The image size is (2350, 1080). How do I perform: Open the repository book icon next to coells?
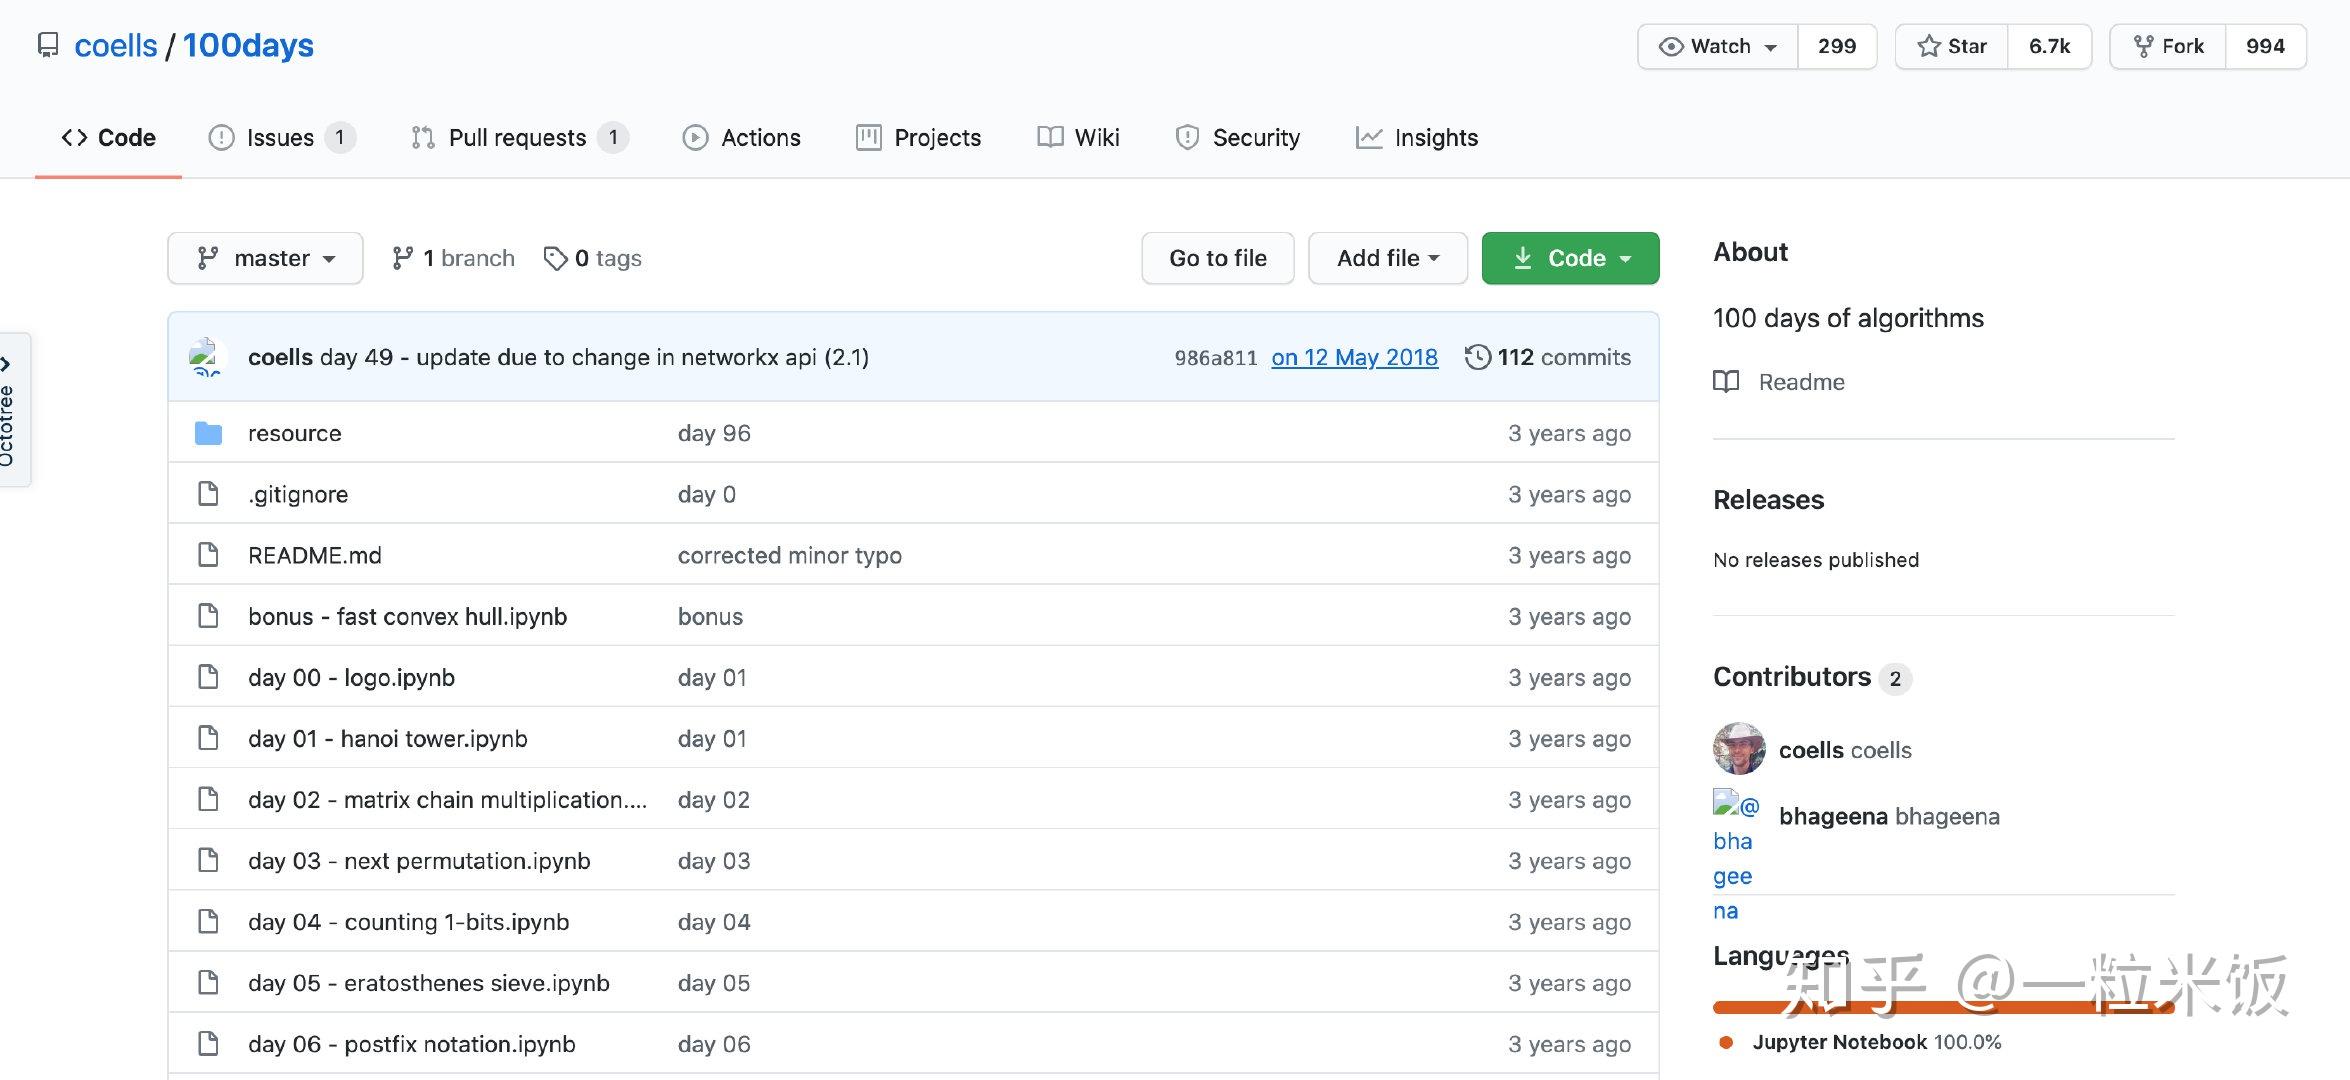[47, 45]
